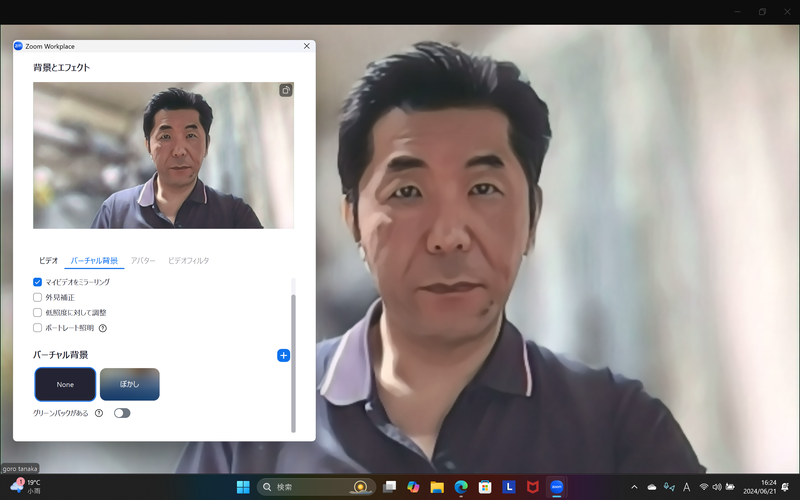The height and width of the screenshot is (500, 800).
Task: Click the microphone and location tray icon
Action: coord(669,487)
